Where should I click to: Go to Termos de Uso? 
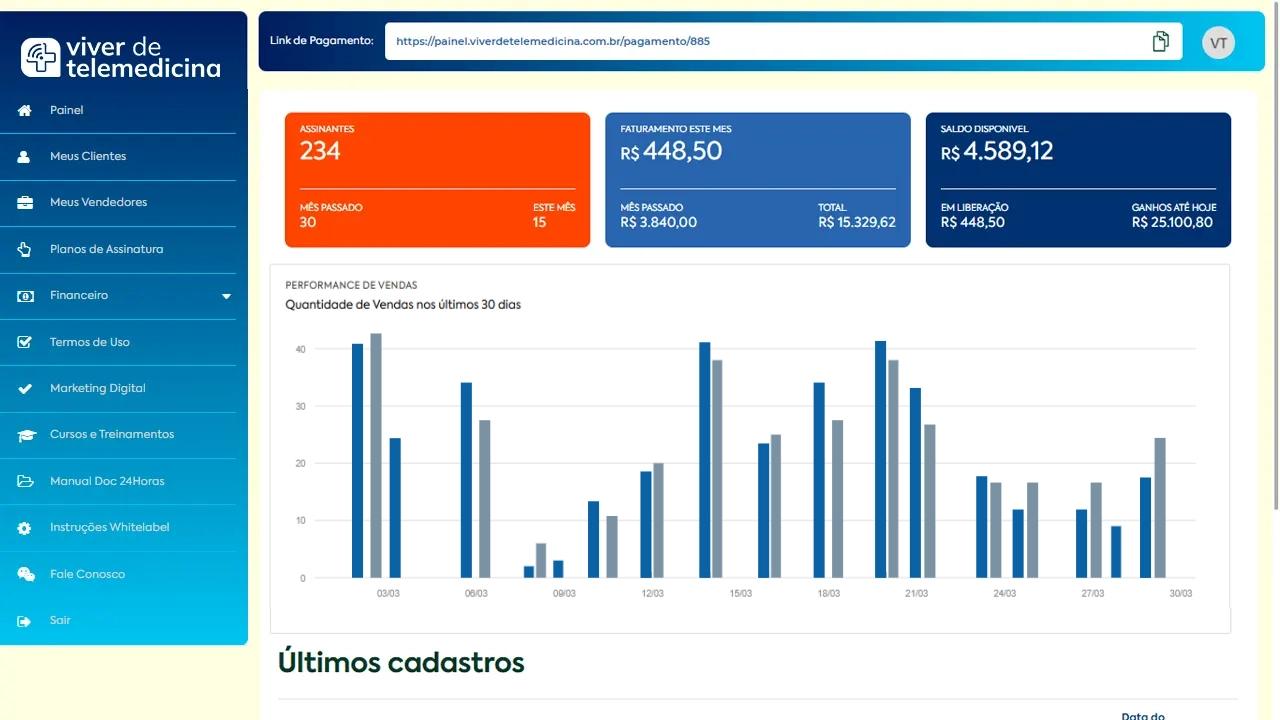point(90,342)
